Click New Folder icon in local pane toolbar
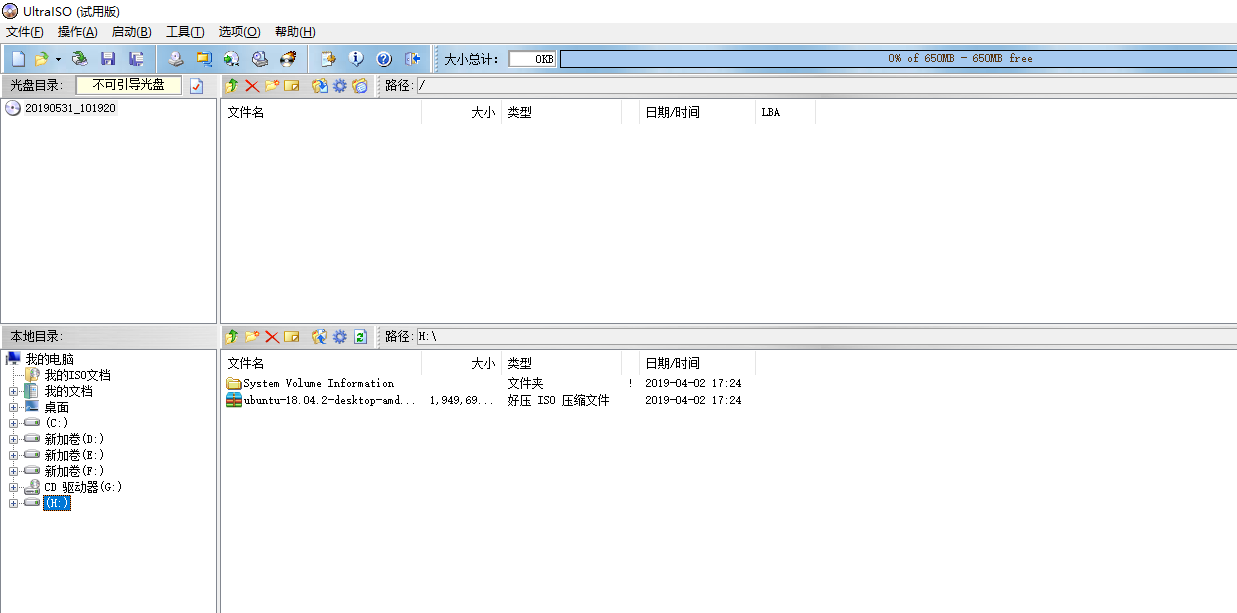This screenshot has width=1237, height=613. pos(252,337)
